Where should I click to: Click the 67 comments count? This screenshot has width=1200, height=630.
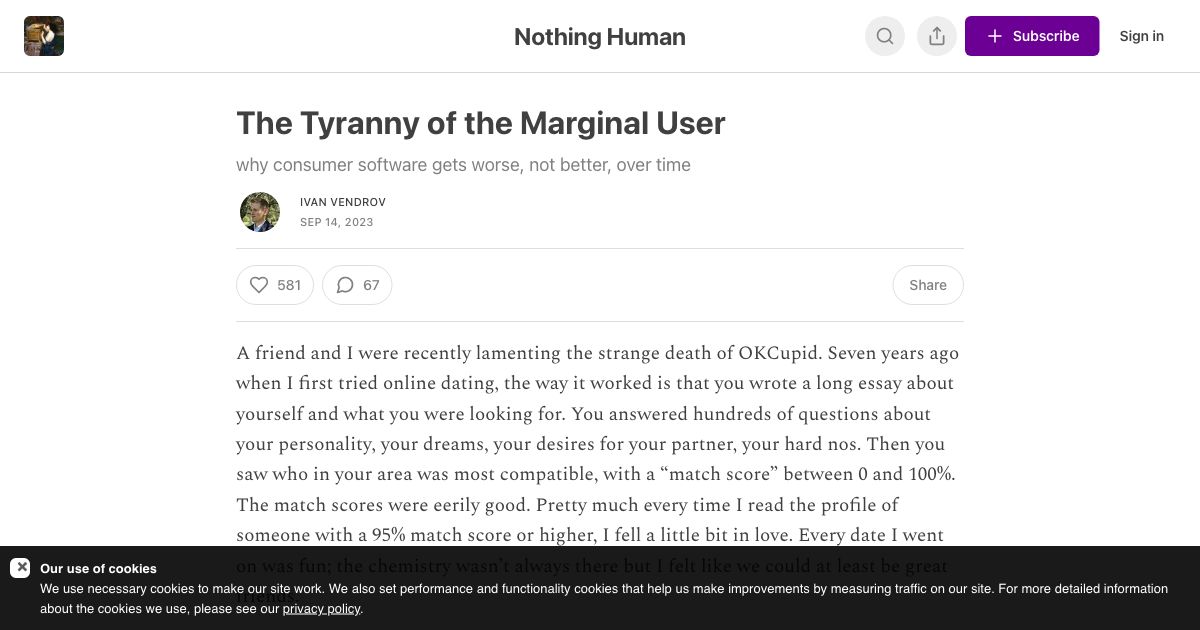(x=371, y=285)
